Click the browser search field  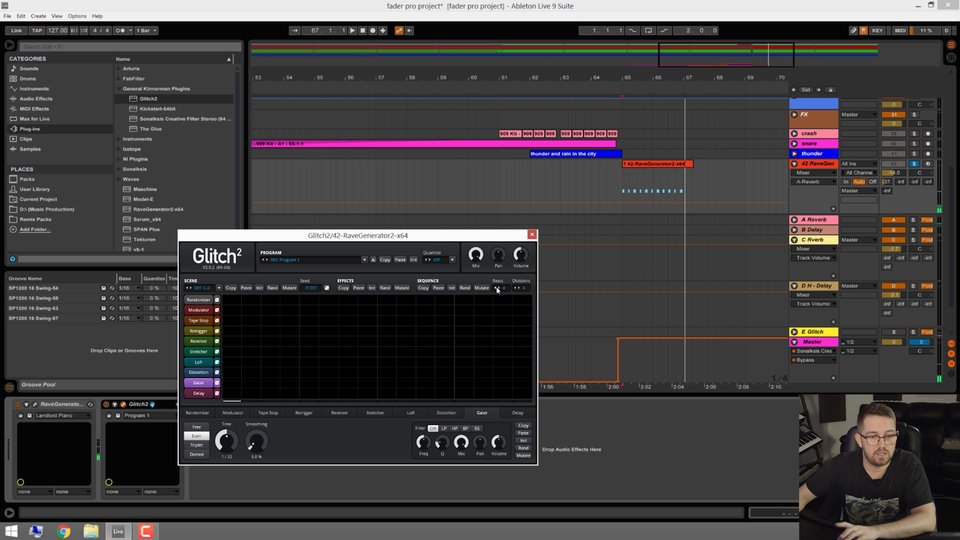(x=130, y=47)
